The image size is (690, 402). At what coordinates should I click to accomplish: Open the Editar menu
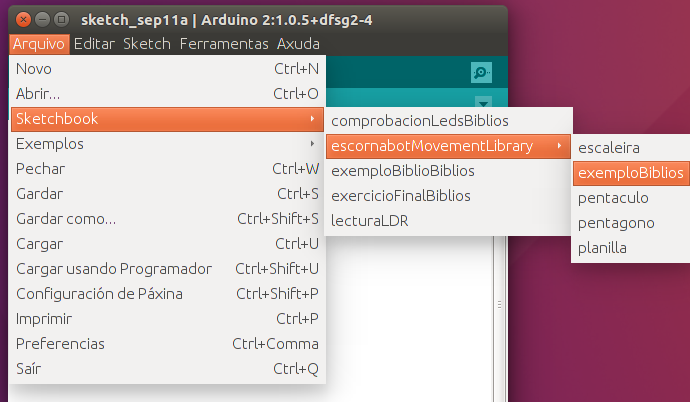pos(94,44)
